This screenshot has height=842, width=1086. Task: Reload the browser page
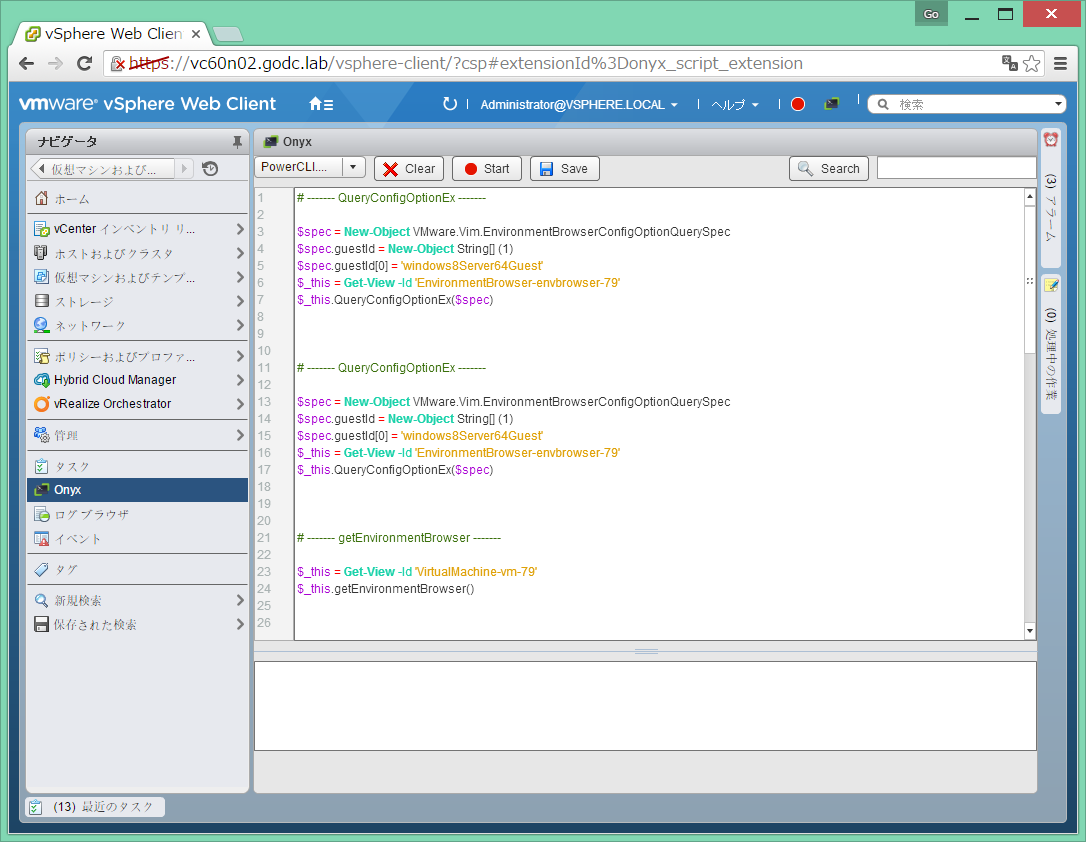tap(84, 63)
